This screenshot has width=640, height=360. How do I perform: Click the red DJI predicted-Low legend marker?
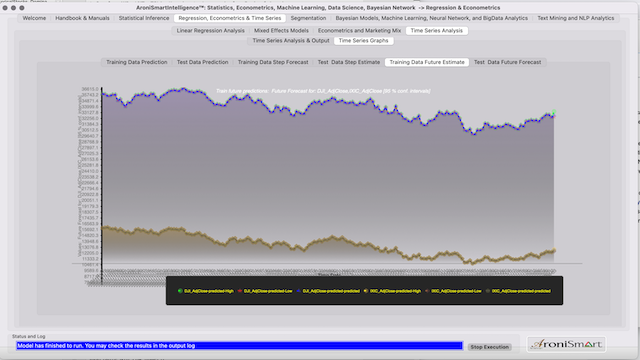click(240, 291)
